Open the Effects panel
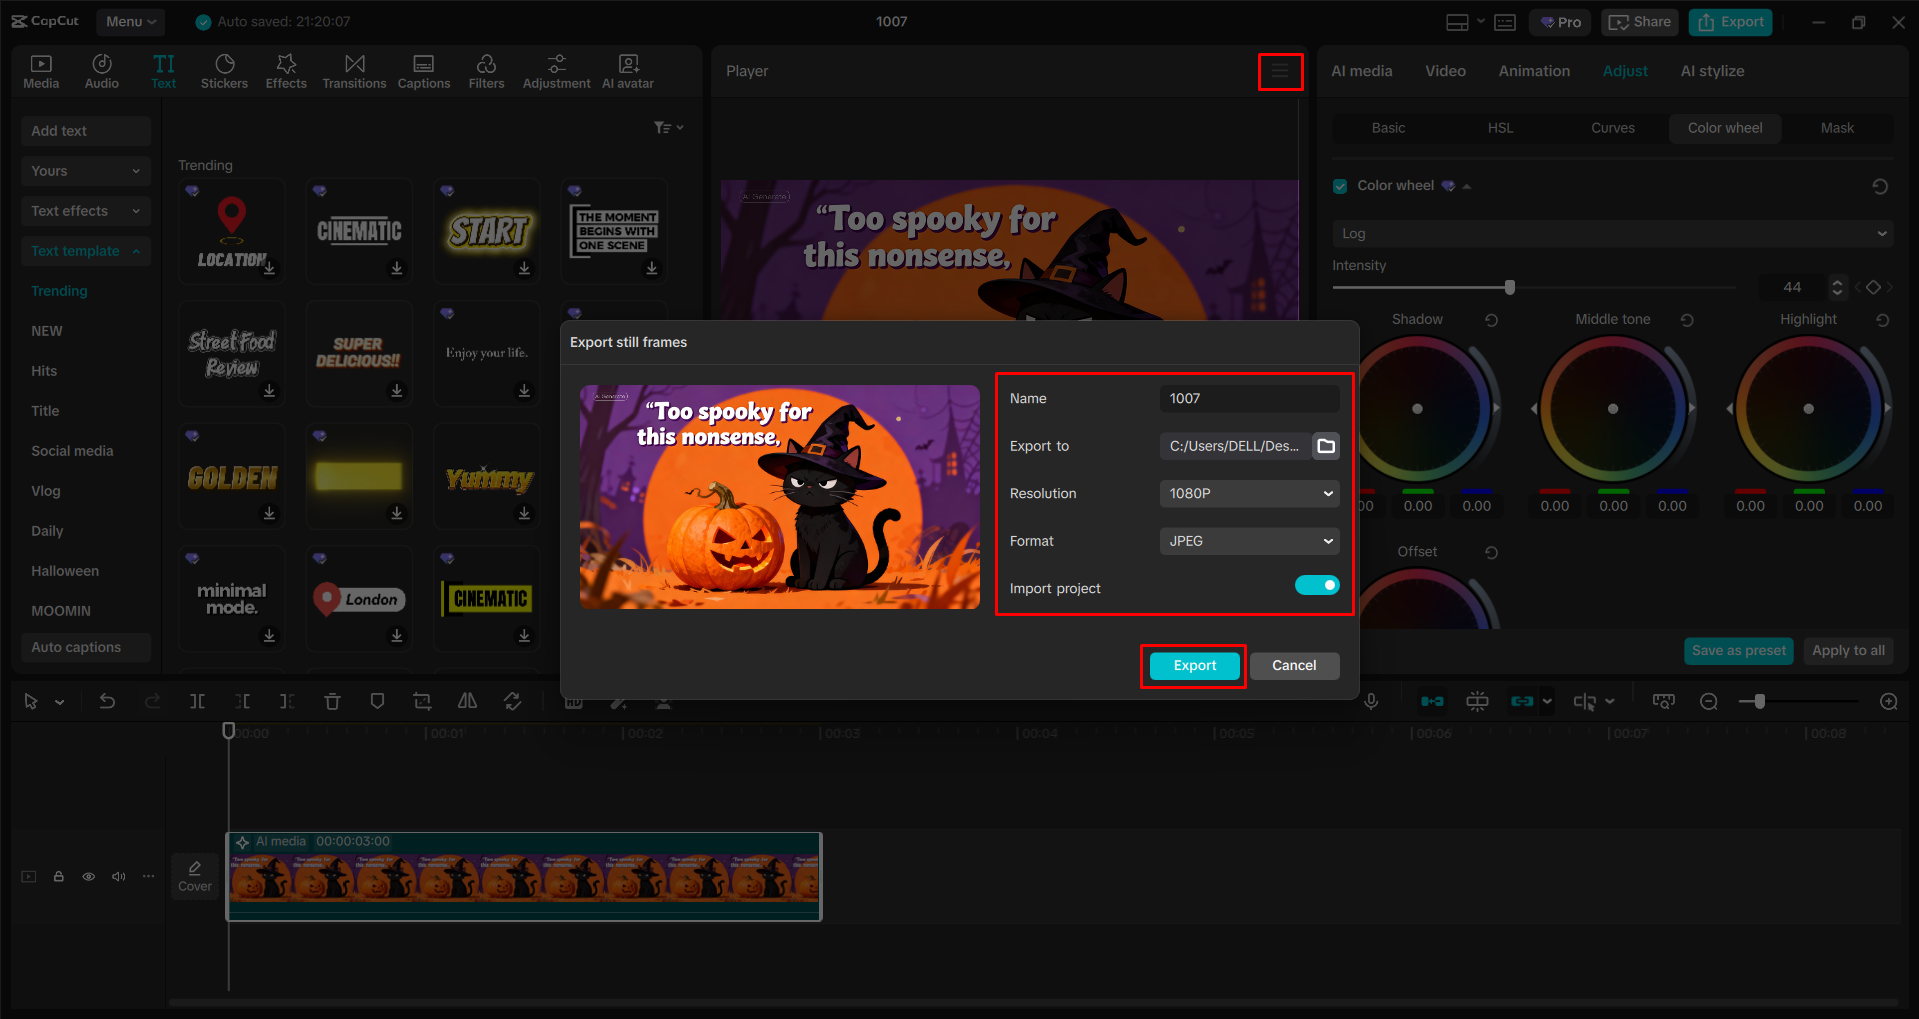This screenshot has width=1919, height=1019. point(286,72)
